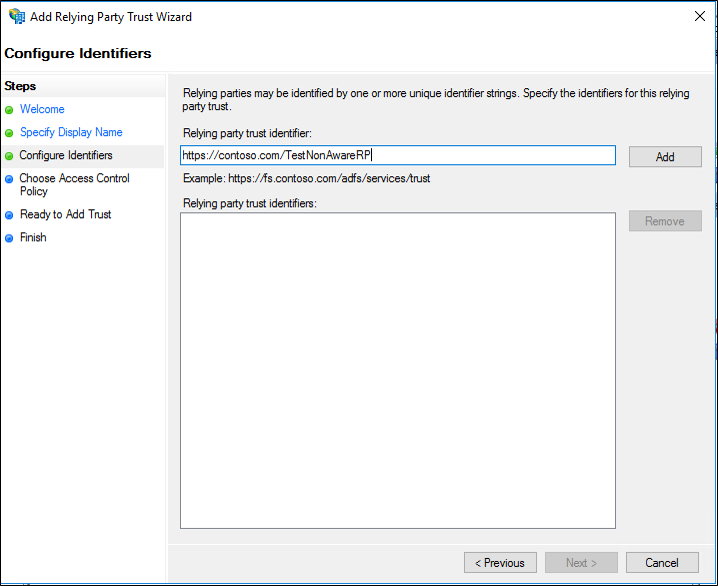Click blue status dot beside Ready to Add Trust
This screenshot has width=718, height=586.
pyautogui.click(x=9, y=215)
